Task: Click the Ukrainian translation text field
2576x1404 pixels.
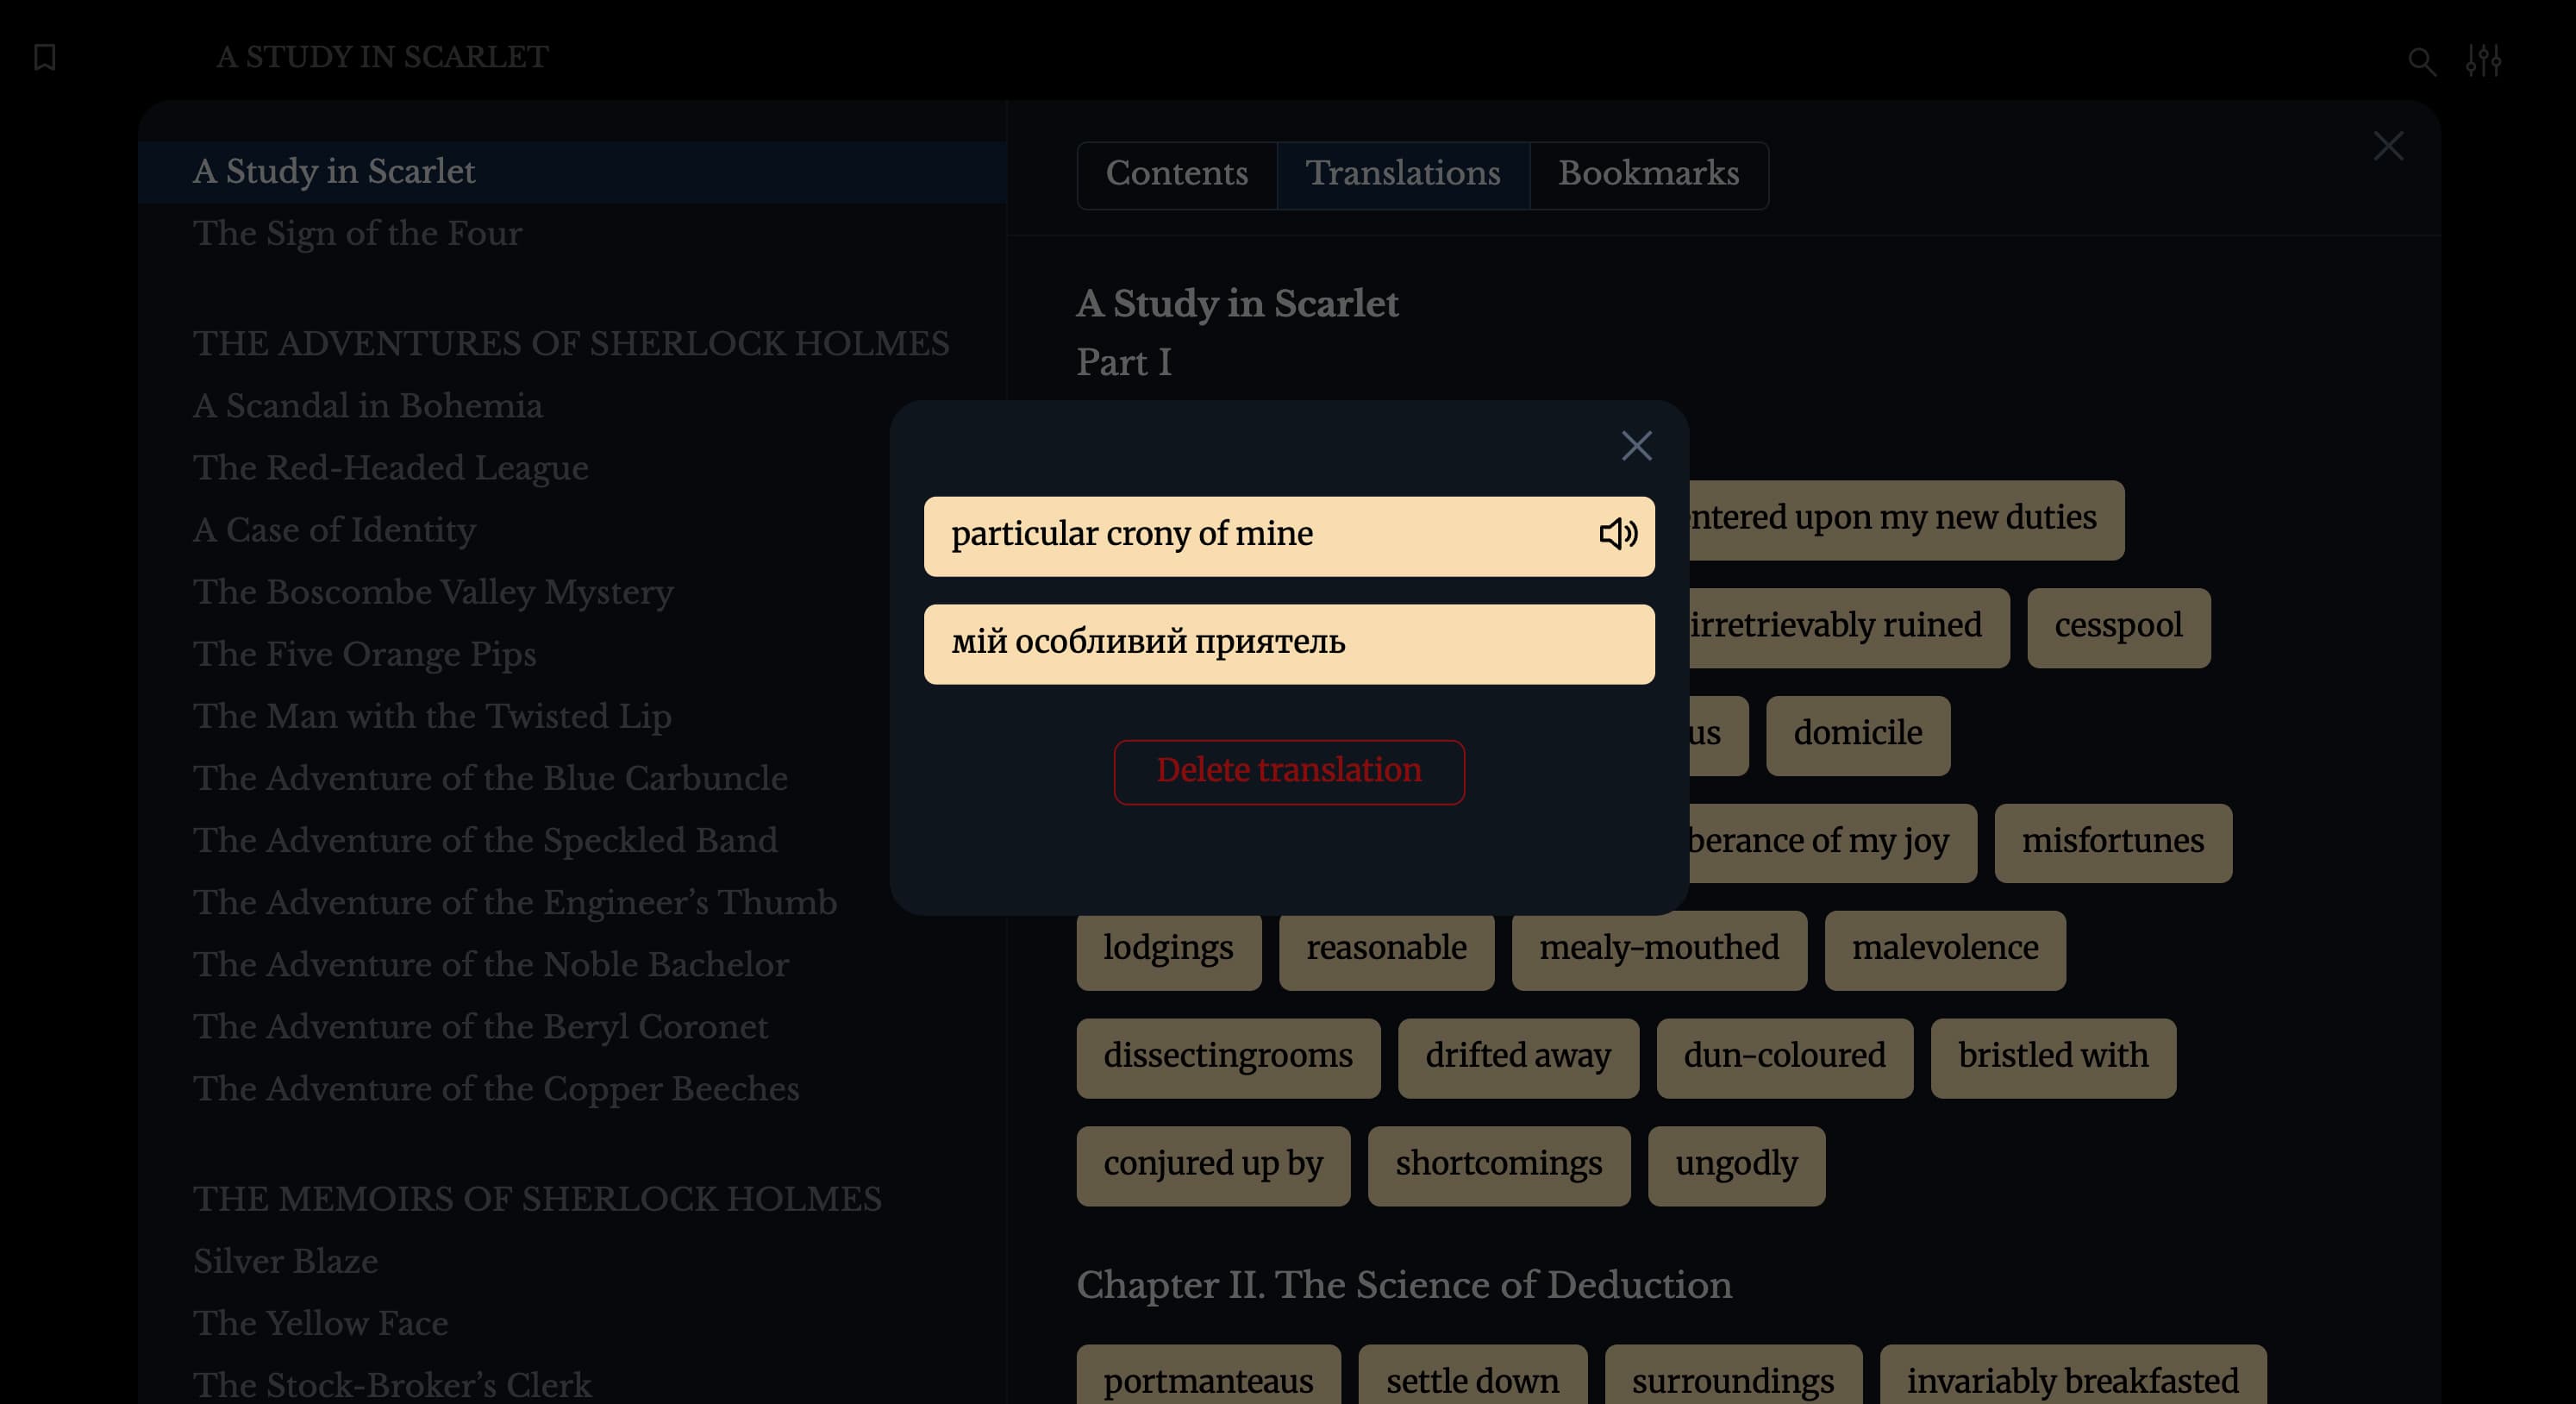Action: (x=1288, y=643)
